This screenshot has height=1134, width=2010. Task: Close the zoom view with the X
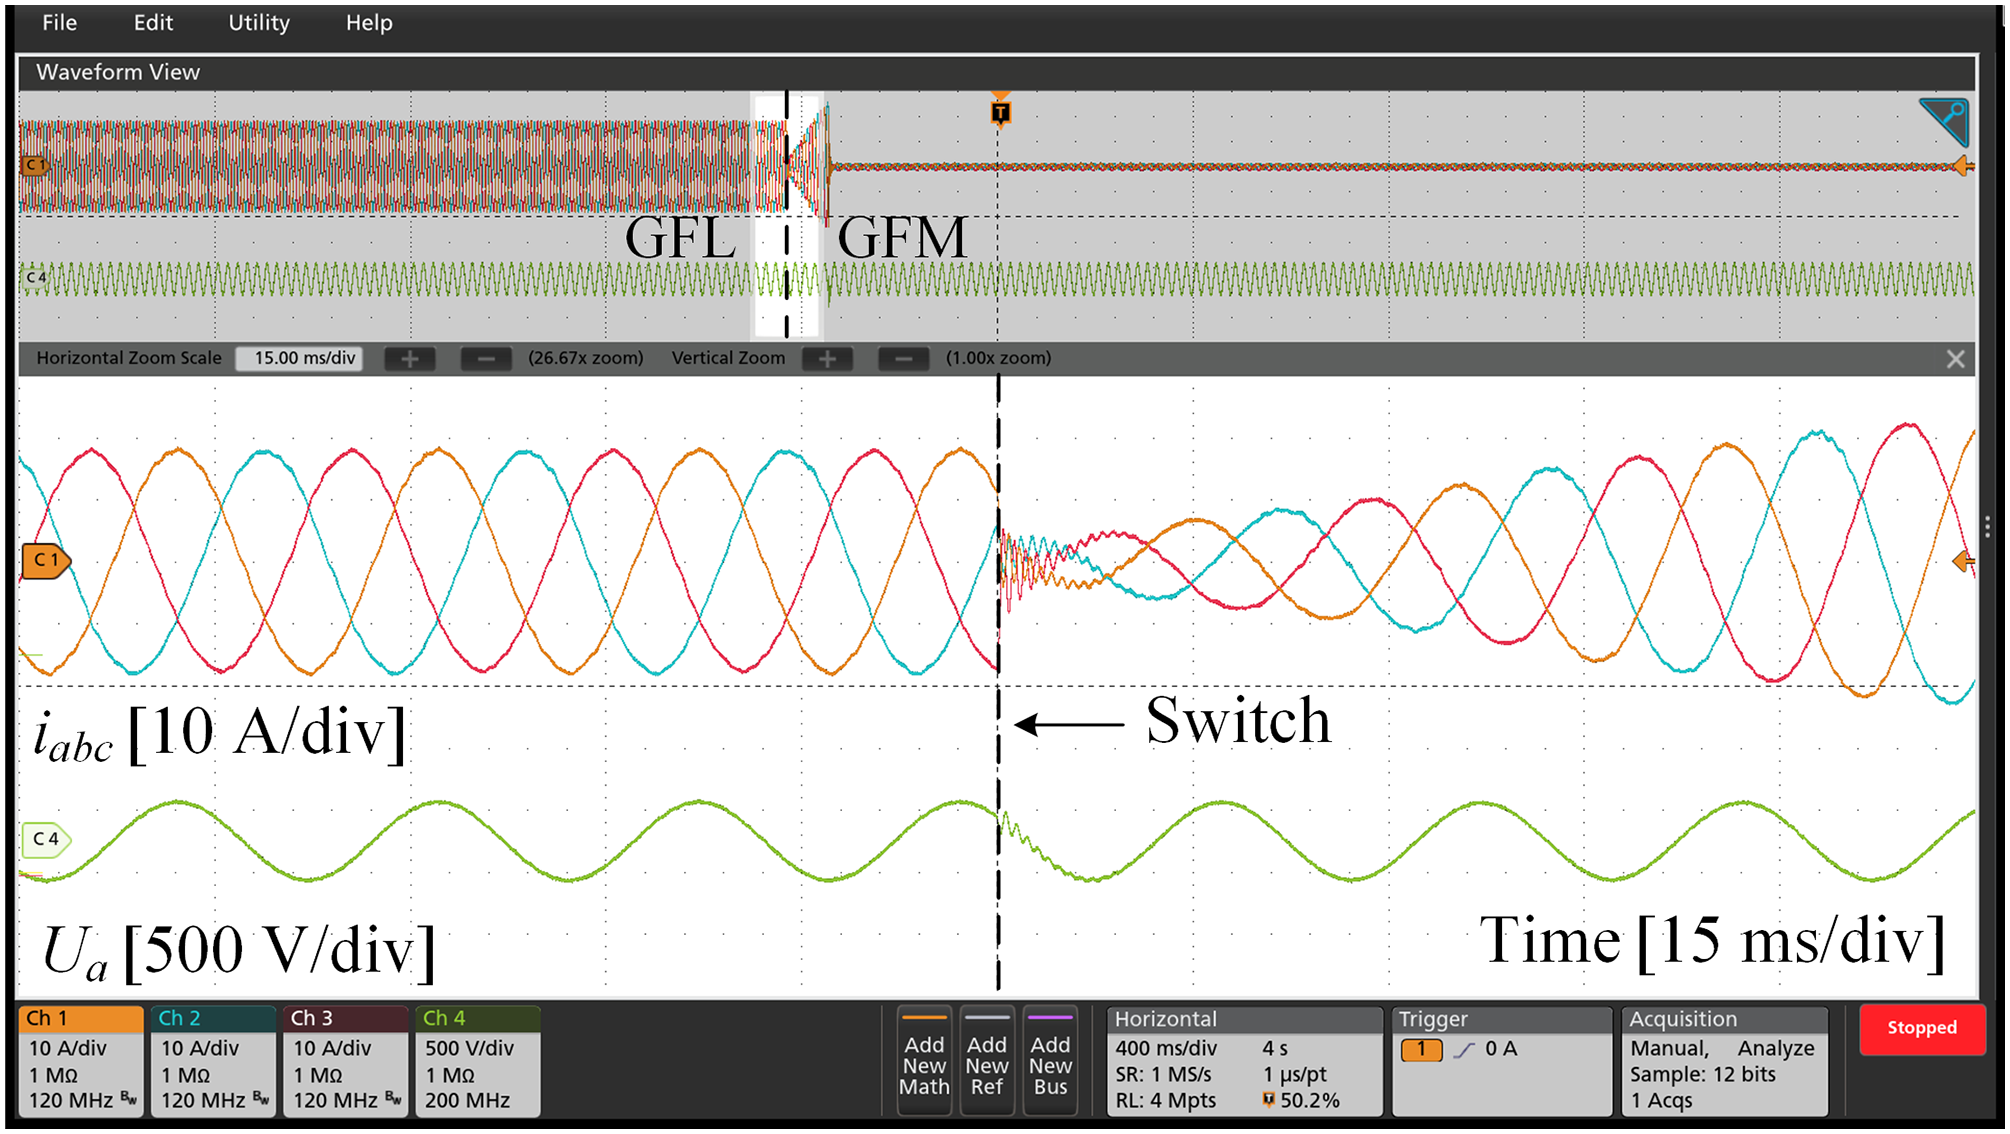click(1956, 359)
